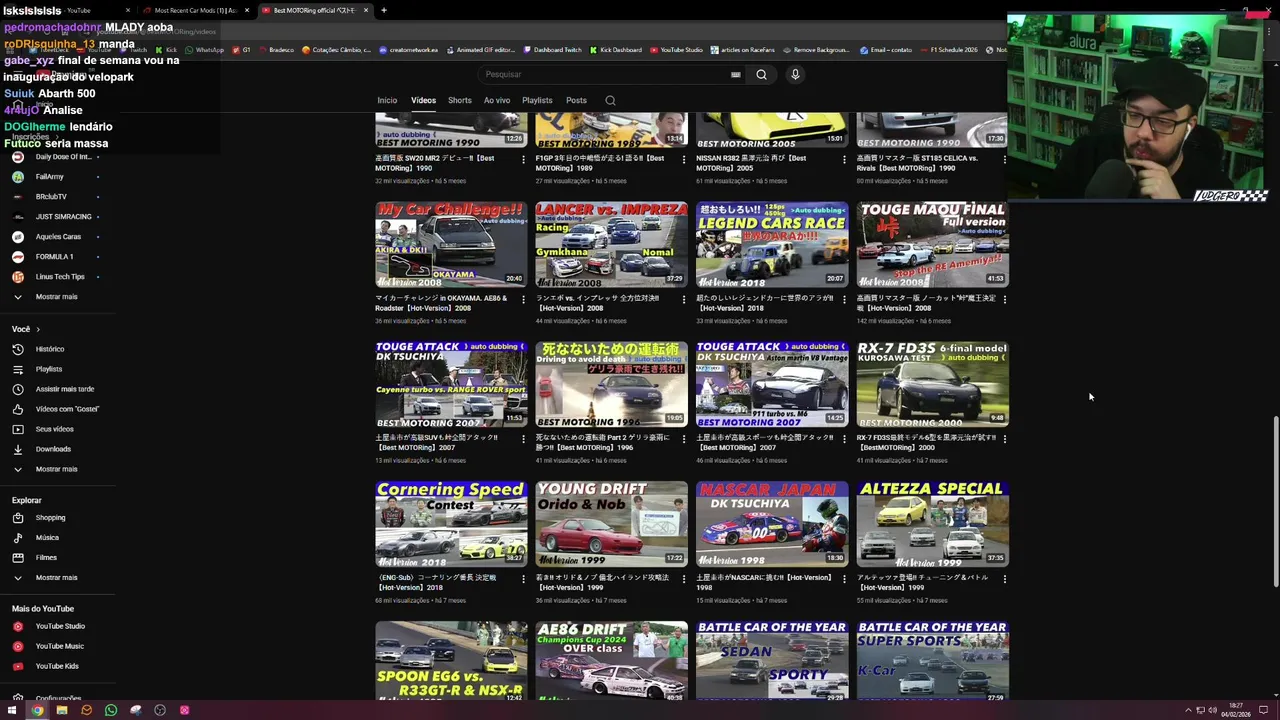Screen dimensions: 1280x720
Task: Open WhatsApp from the Windows taskbar
Action: tap(111, 710)
